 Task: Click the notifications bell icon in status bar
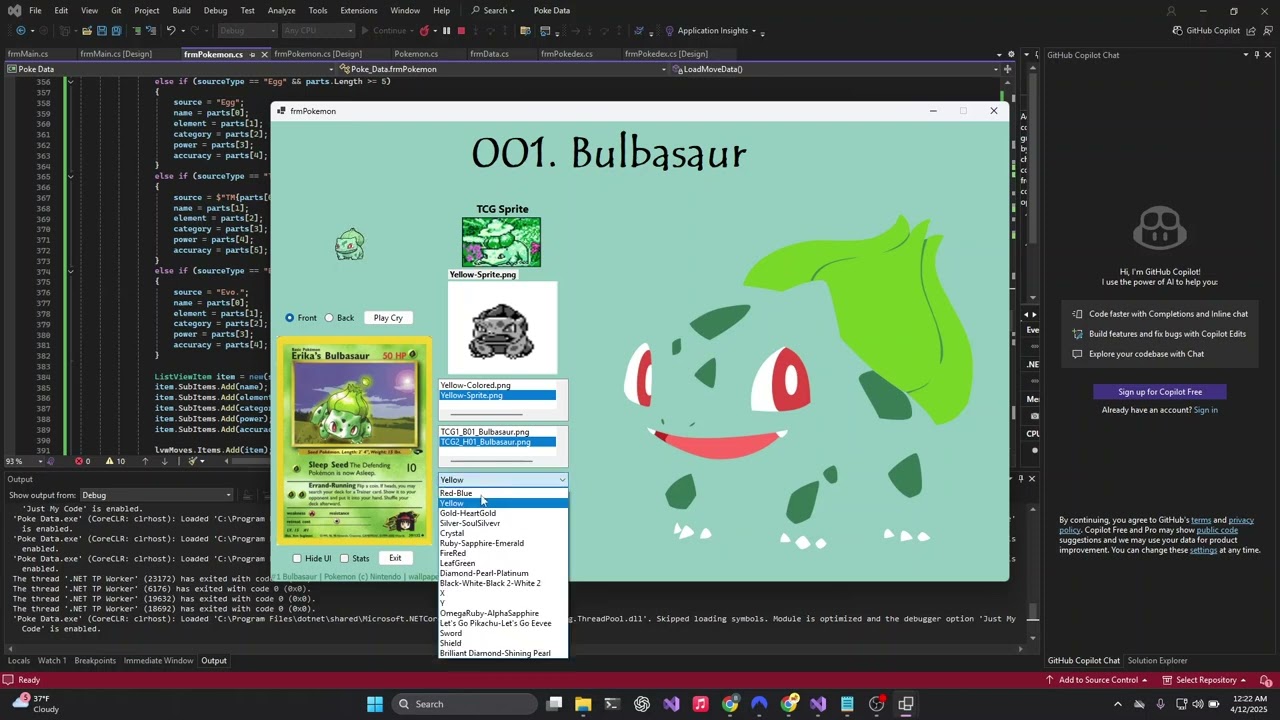[x=1265, y=680]
